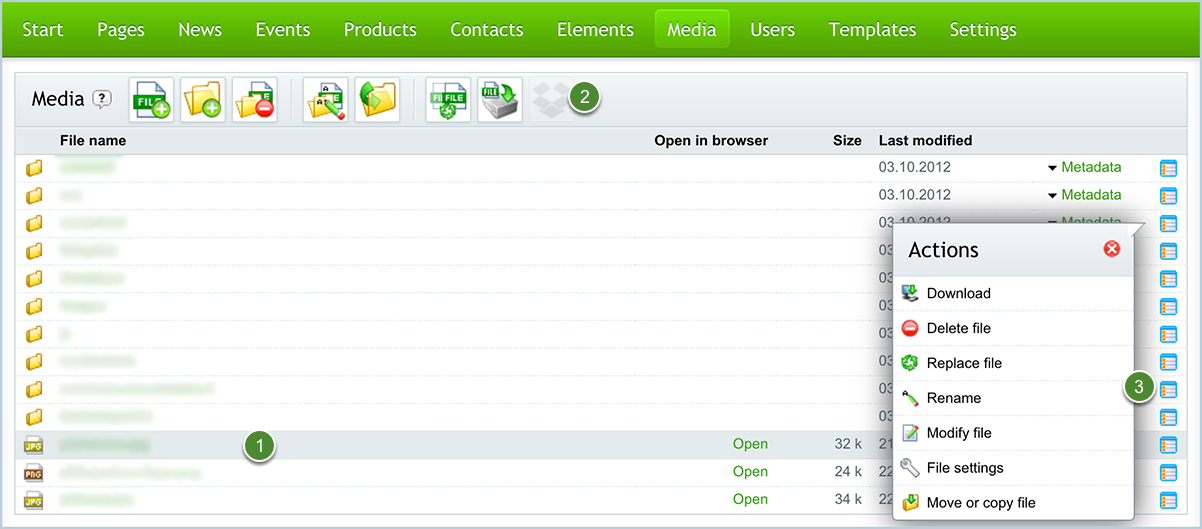Click the File name column header

[93, 140]
